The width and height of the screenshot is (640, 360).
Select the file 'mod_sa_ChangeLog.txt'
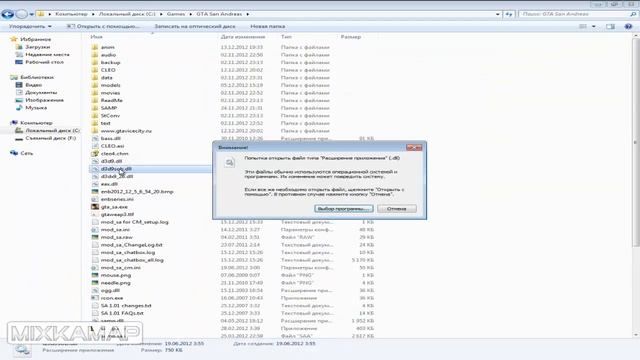click(x=131, y=245)
